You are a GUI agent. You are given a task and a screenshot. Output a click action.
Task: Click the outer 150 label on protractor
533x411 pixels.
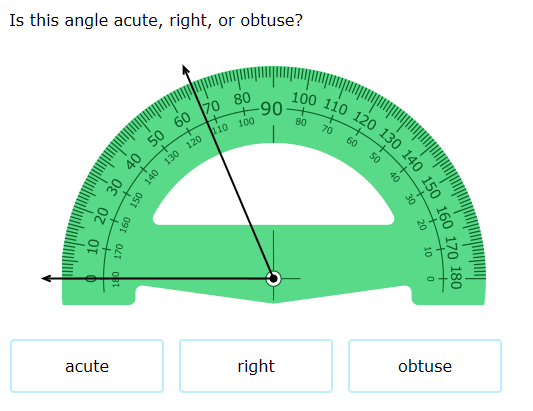(431, 188)
